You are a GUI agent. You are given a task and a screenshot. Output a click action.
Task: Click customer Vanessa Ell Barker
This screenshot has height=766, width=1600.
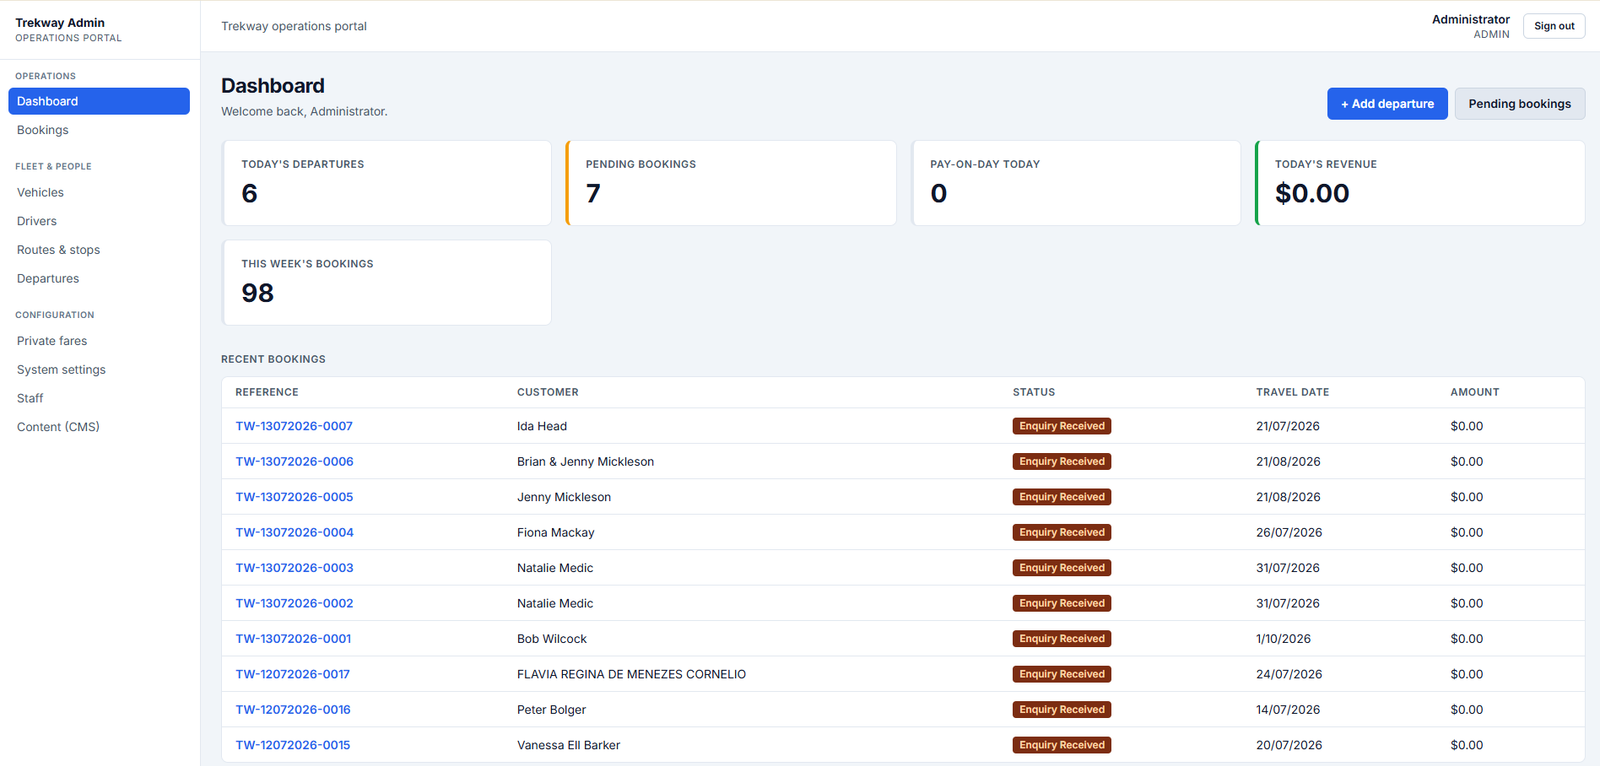point(568,745)
